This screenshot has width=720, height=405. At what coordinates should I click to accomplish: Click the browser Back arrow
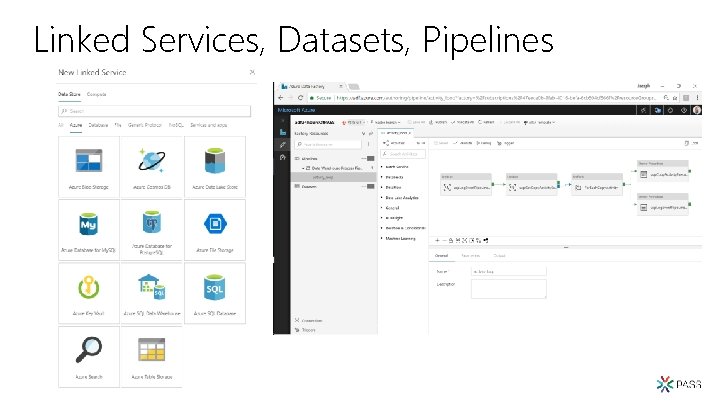coord(281,98)
